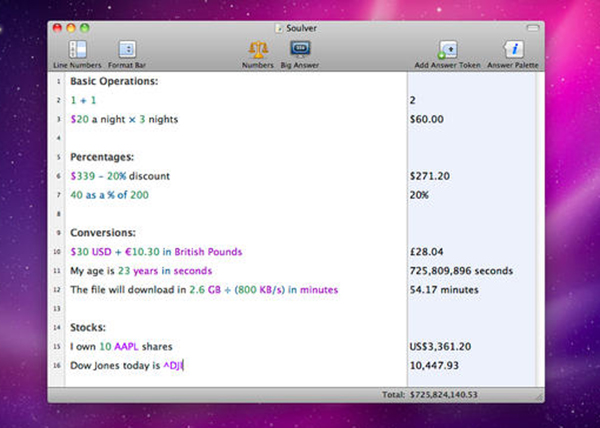Click the red close window button
Screen dimensions: 600x428
[57, 28]
